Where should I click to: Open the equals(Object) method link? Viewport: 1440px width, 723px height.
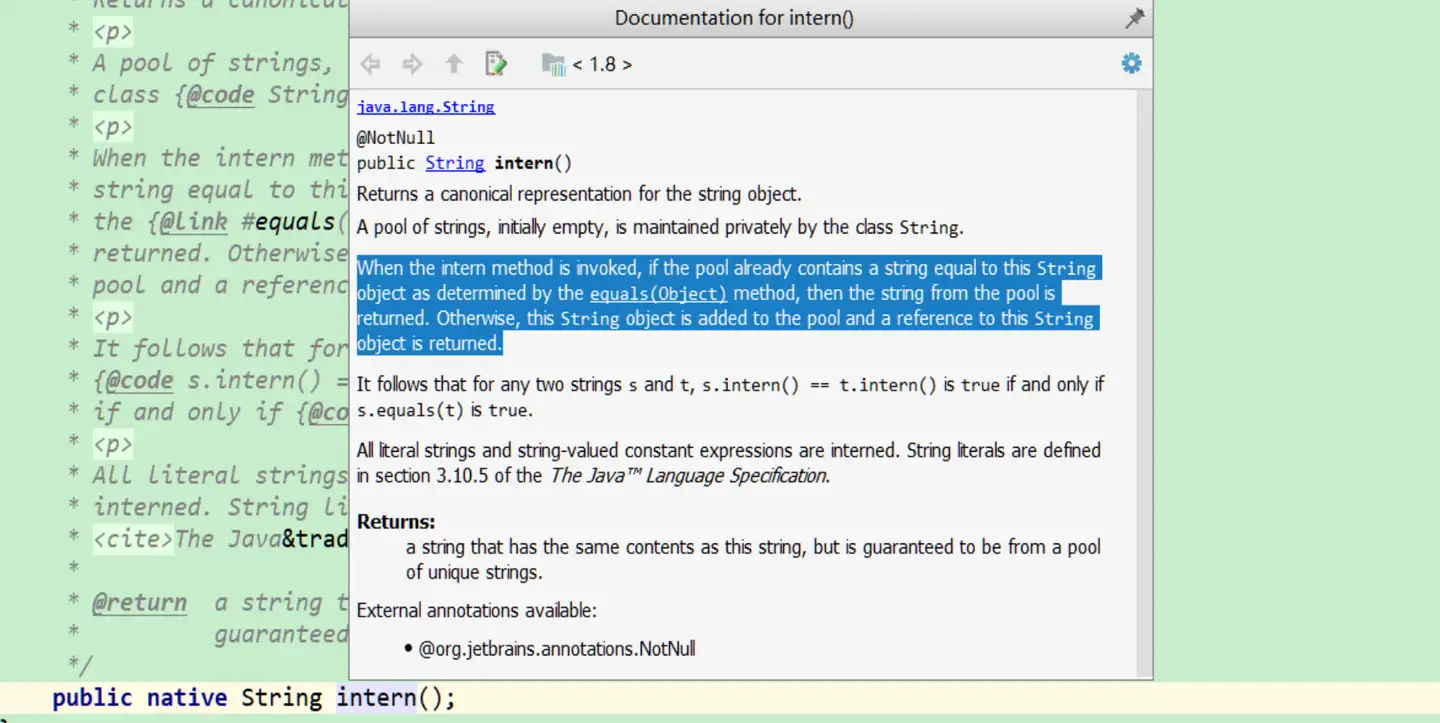pos(658,294)
